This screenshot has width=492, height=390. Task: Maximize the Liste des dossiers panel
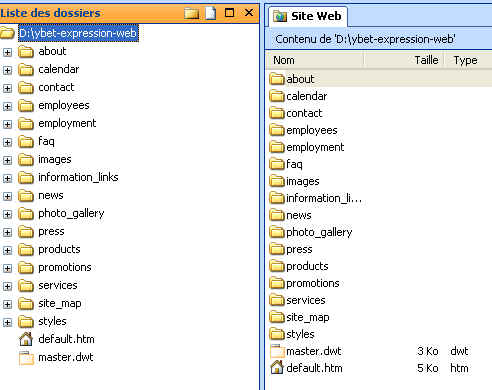tap(229, 13)
